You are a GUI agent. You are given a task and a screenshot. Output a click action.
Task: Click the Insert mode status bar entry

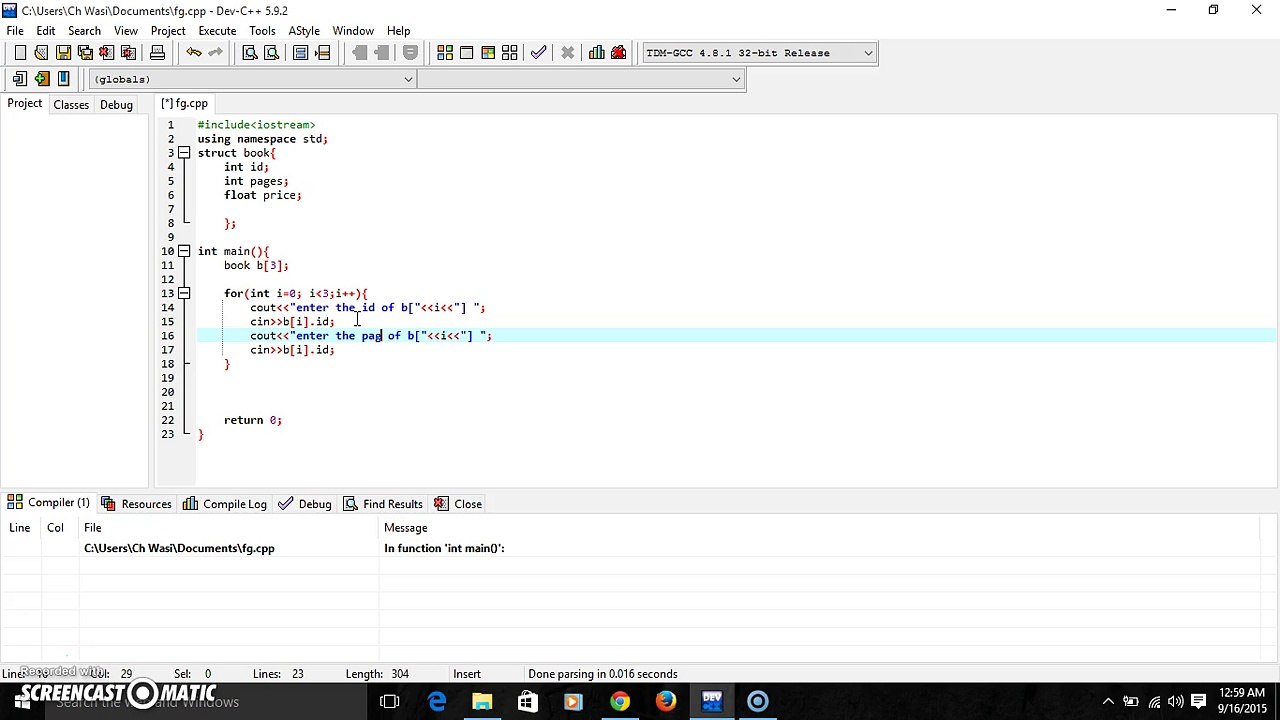click(466, 674)
